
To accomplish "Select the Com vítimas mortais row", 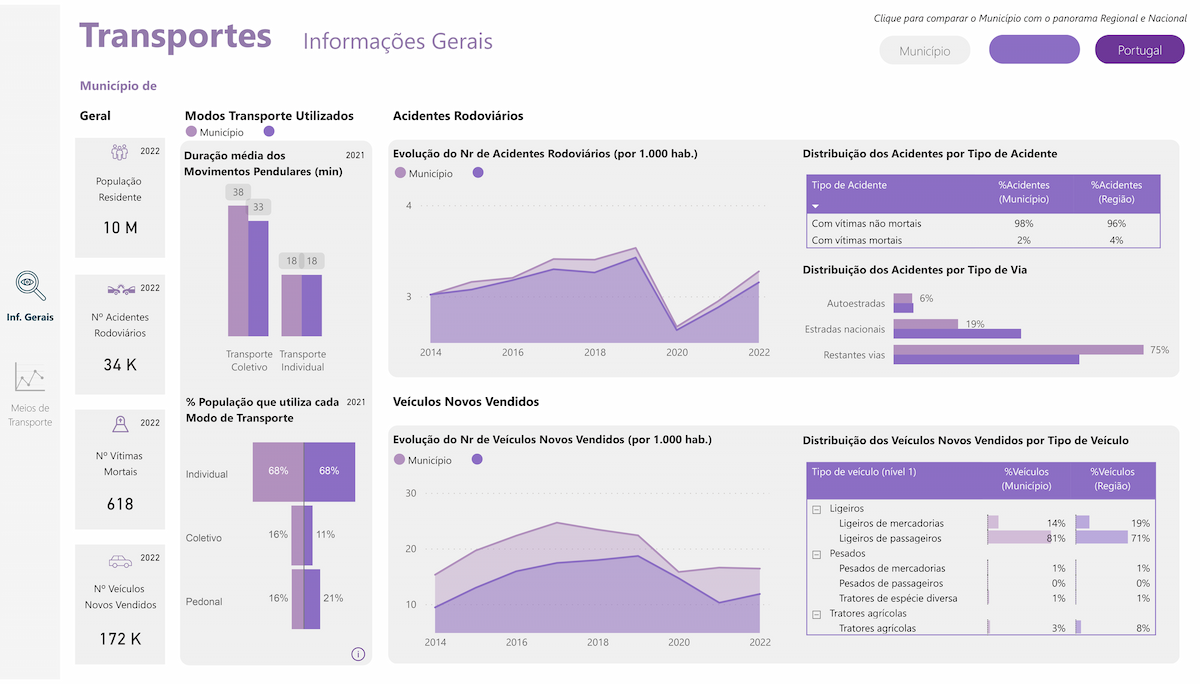I will coord(983,240).
